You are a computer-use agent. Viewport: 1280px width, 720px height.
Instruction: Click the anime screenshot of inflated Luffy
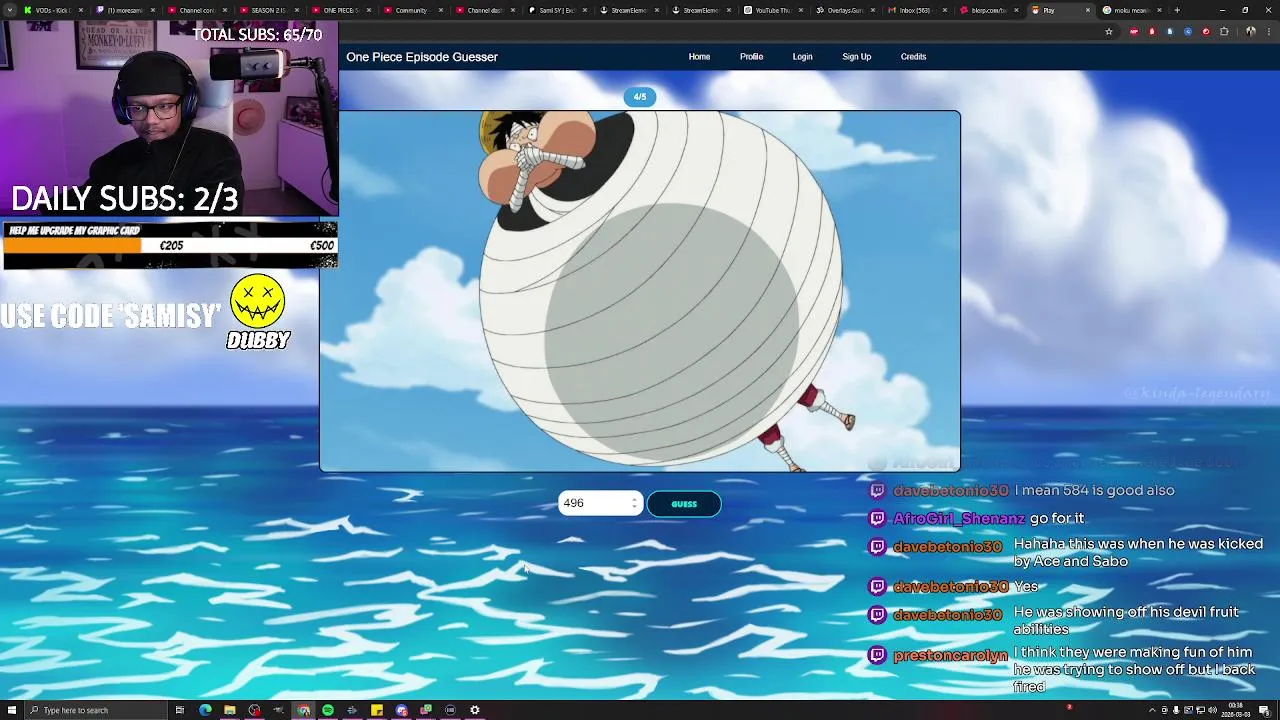click(x=640, y=291)
